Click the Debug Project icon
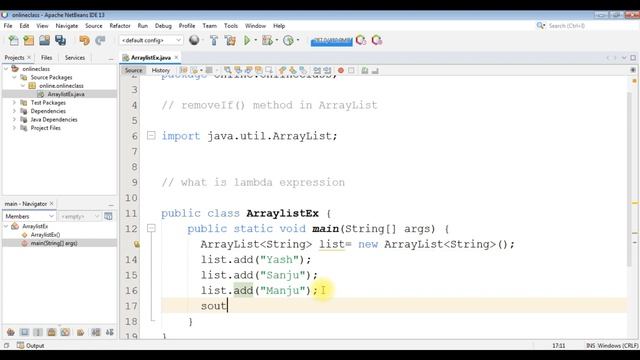The width and height of the screenshot is (640, 360). 267,40
